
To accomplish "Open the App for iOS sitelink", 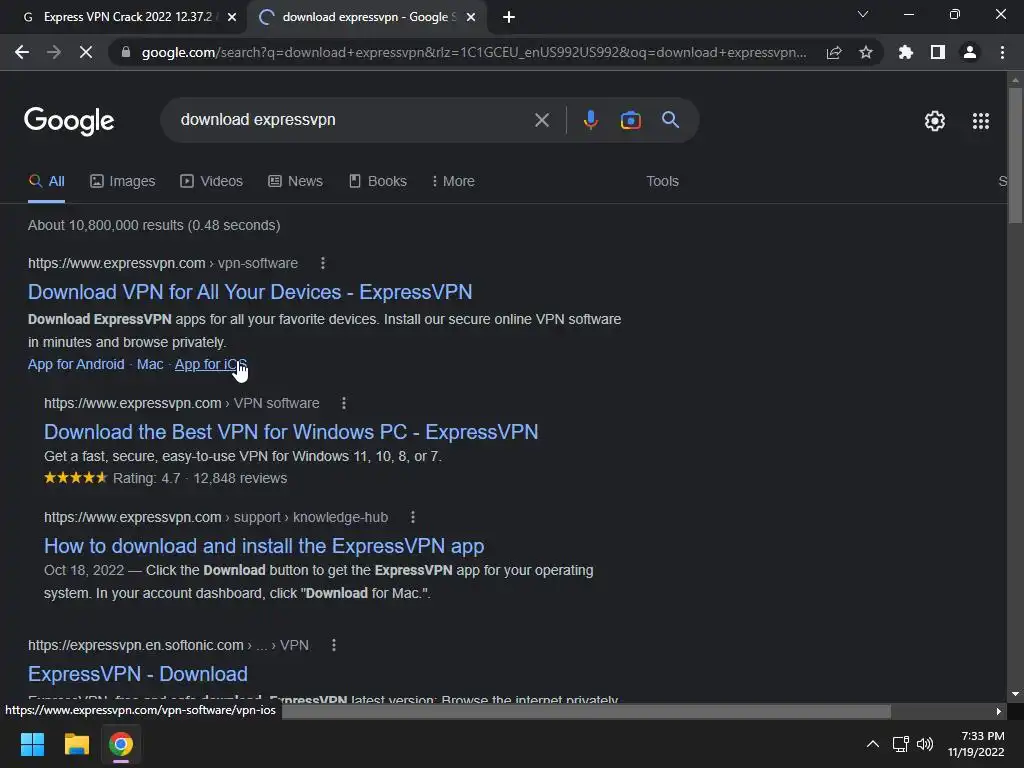I will pos(210,364).
